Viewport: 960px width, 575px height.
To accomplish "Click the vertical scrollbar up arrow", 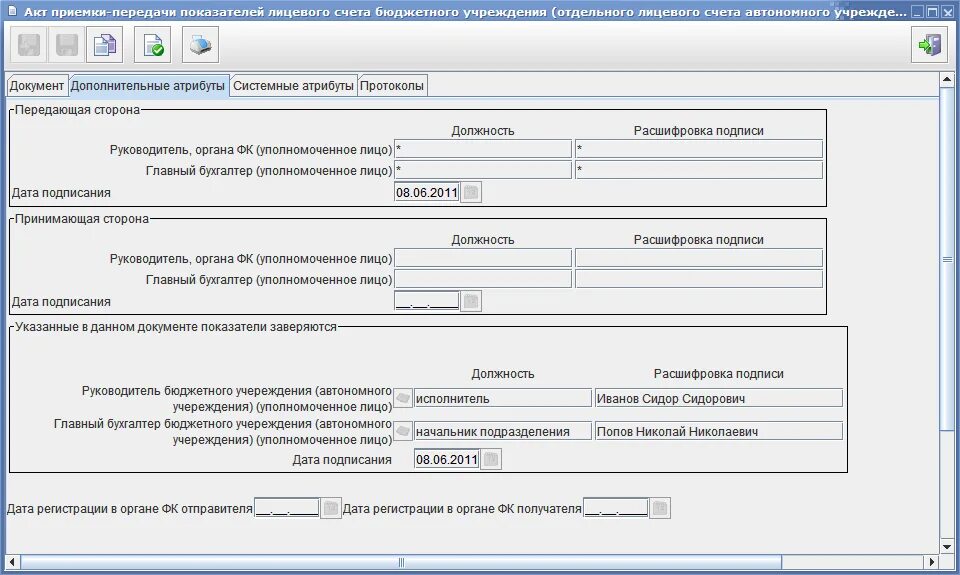I will (x=947, y=80).
